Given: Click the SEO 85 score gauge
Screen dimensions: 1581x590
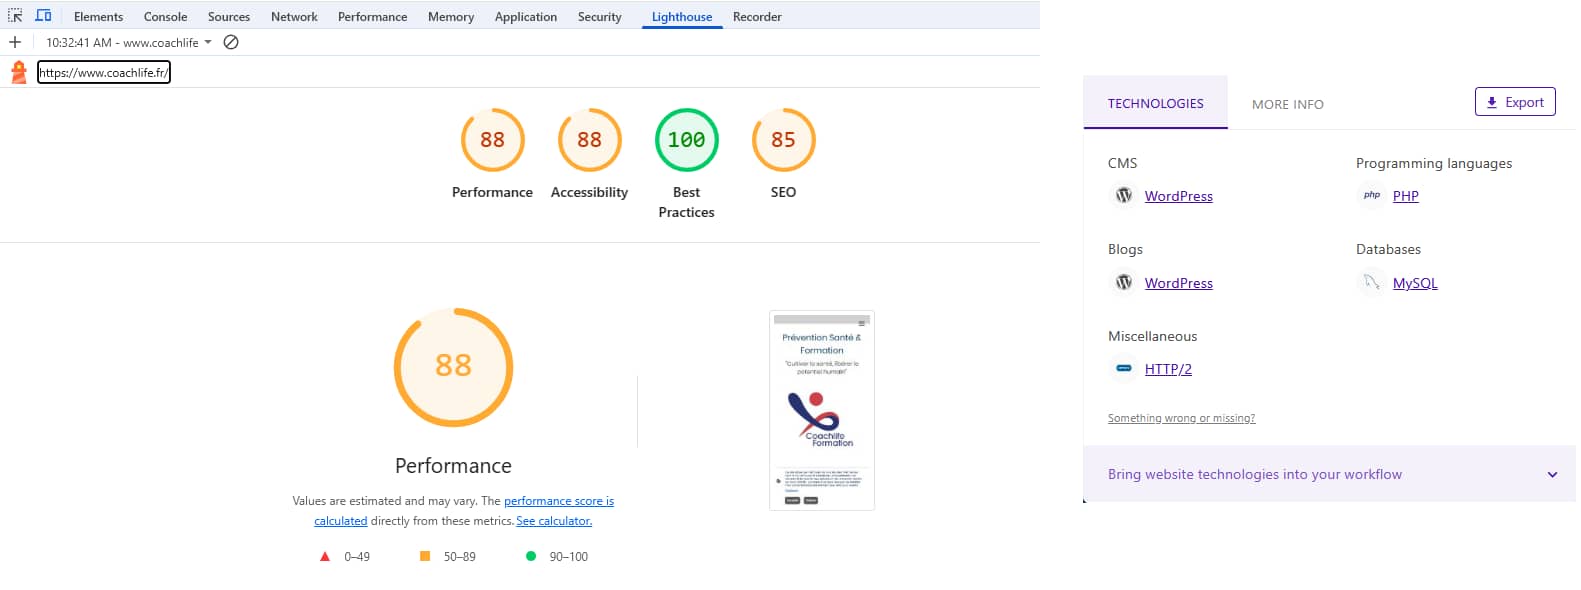Looking at the screenshot, I should pos(783,140).
